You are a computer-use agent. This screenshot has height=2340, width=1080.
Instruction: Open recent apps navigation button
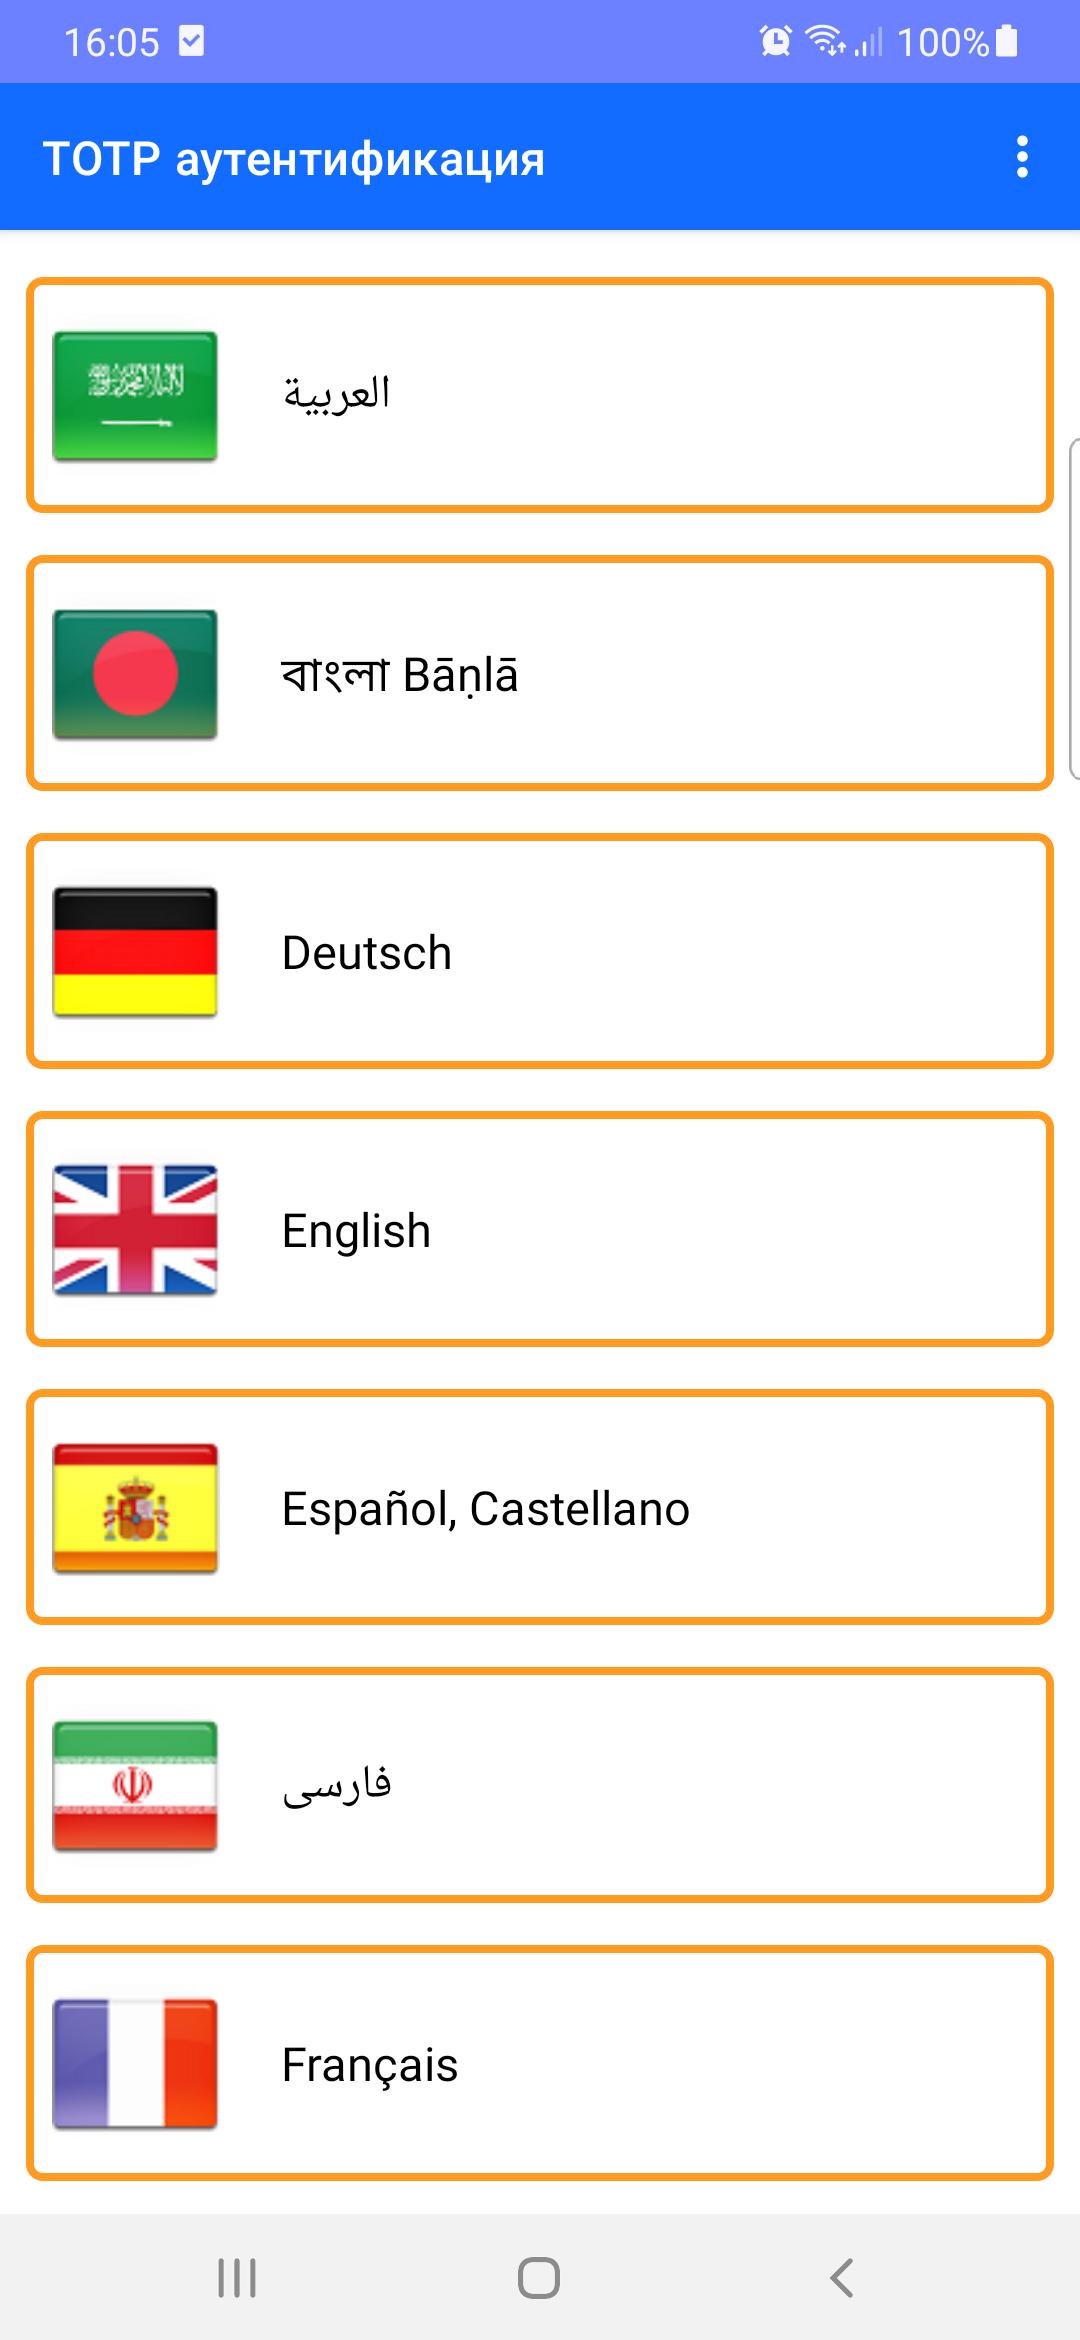pyautogui.click(x=237, y=2278)
